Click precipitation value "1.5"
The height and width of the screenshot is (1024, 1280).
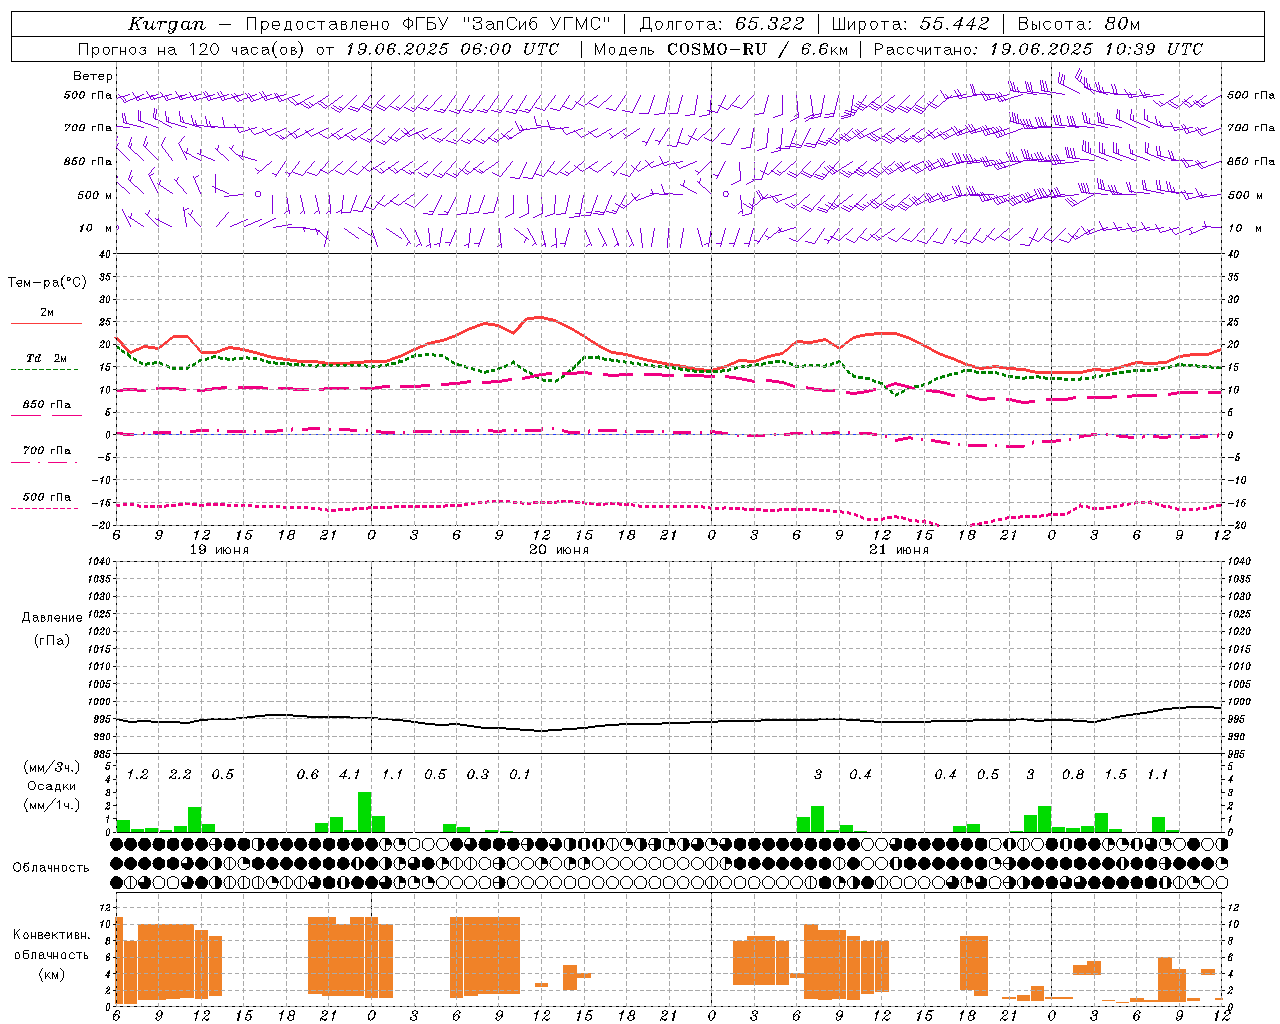pyautogui.click(x=1115, y=775)
